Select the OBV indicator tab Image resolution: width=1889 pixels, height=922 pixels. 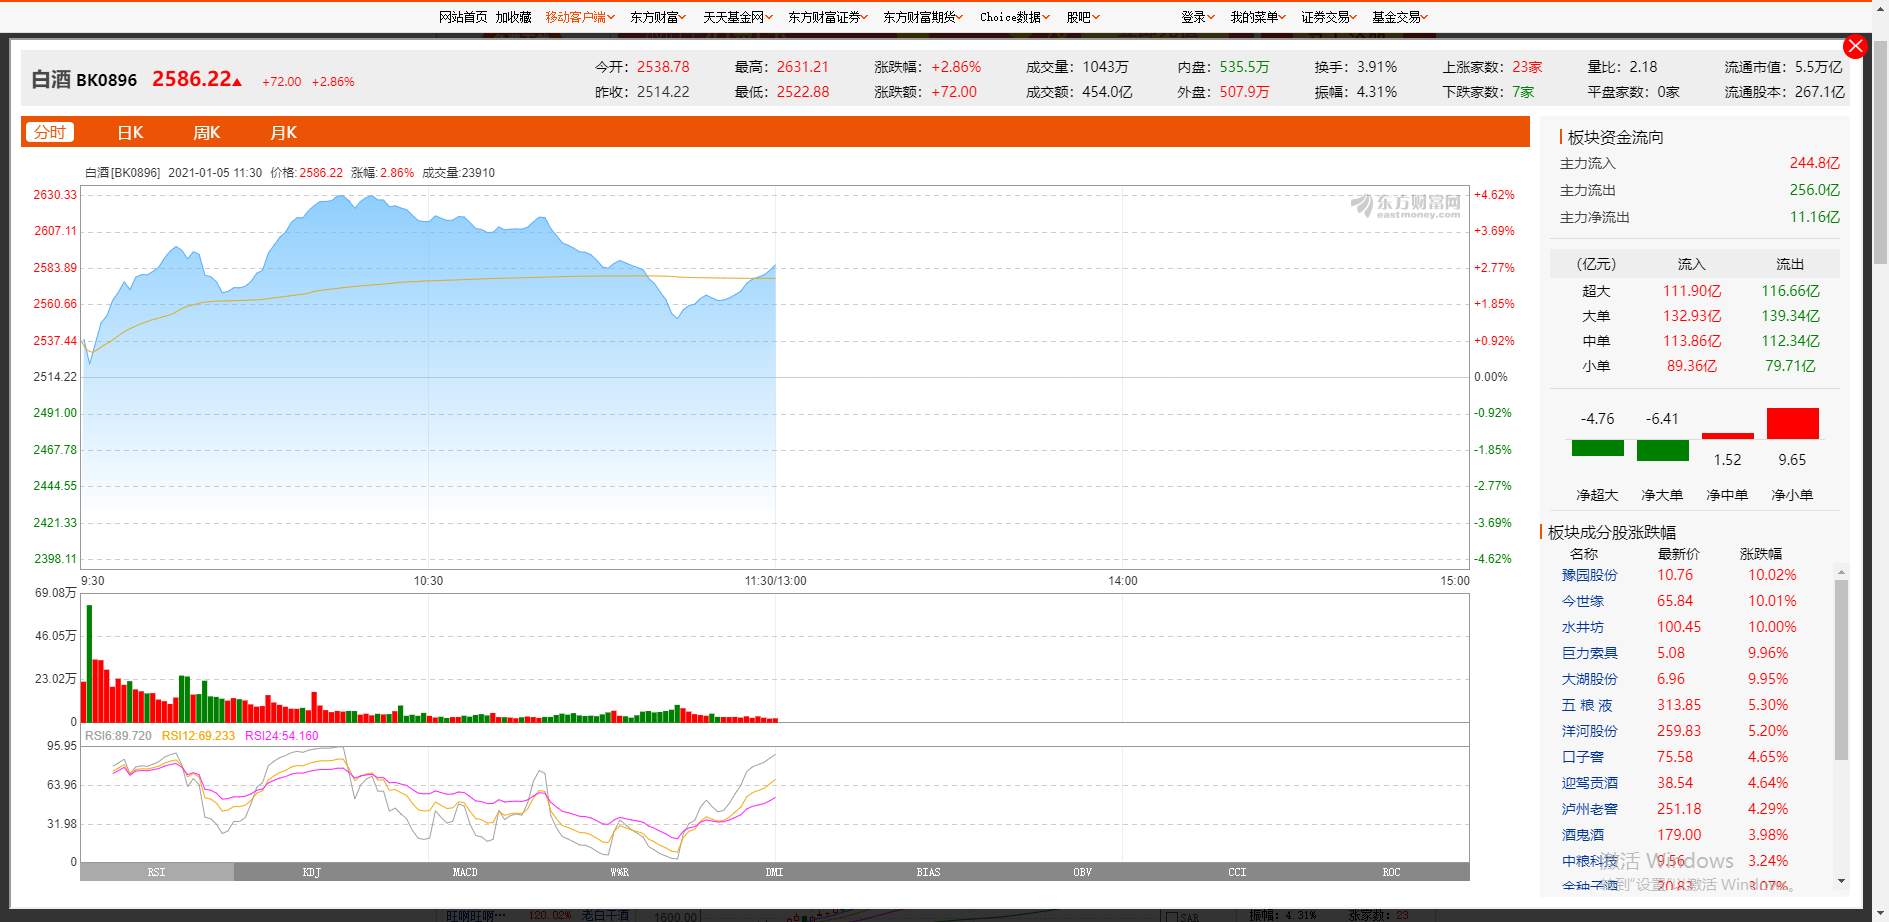click(x=1083, y=872)
